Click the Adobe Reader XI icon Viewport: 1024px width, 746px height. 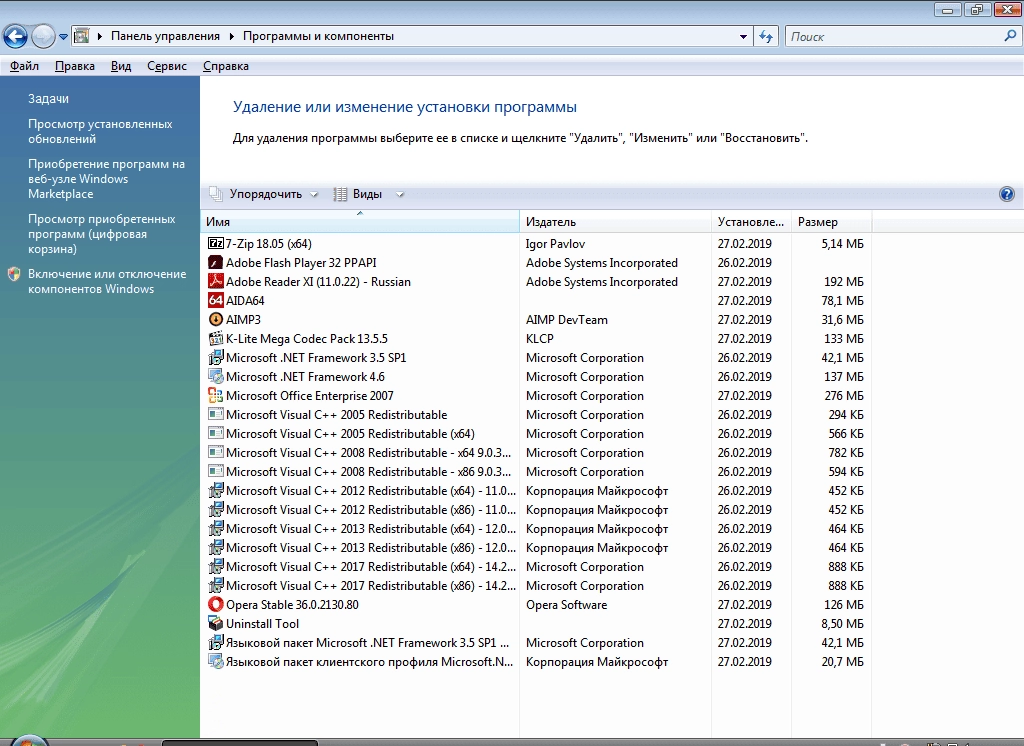(216, 281)
